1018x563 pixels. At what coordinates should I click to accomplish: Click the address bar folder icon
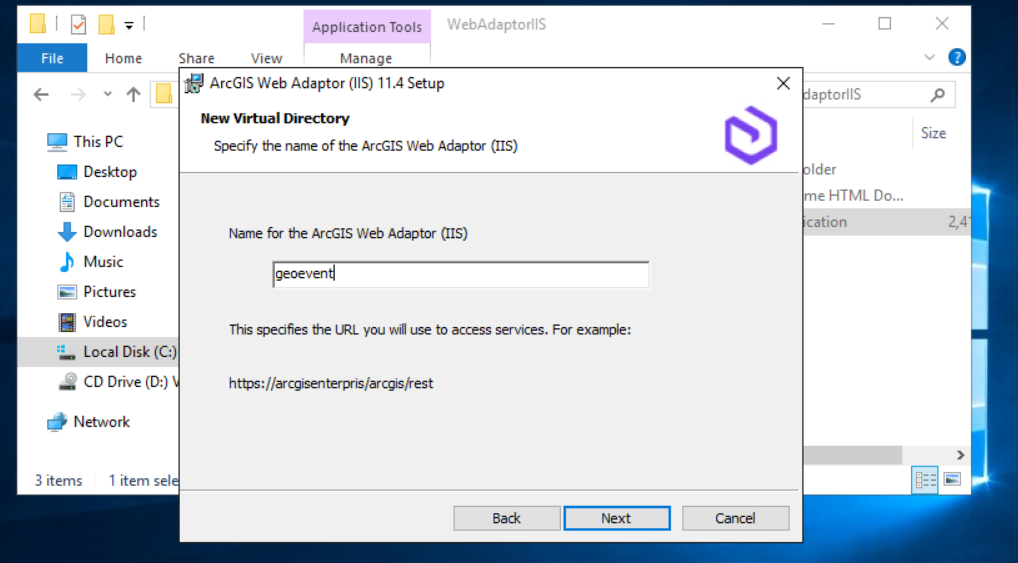click(x=164, y=95)
